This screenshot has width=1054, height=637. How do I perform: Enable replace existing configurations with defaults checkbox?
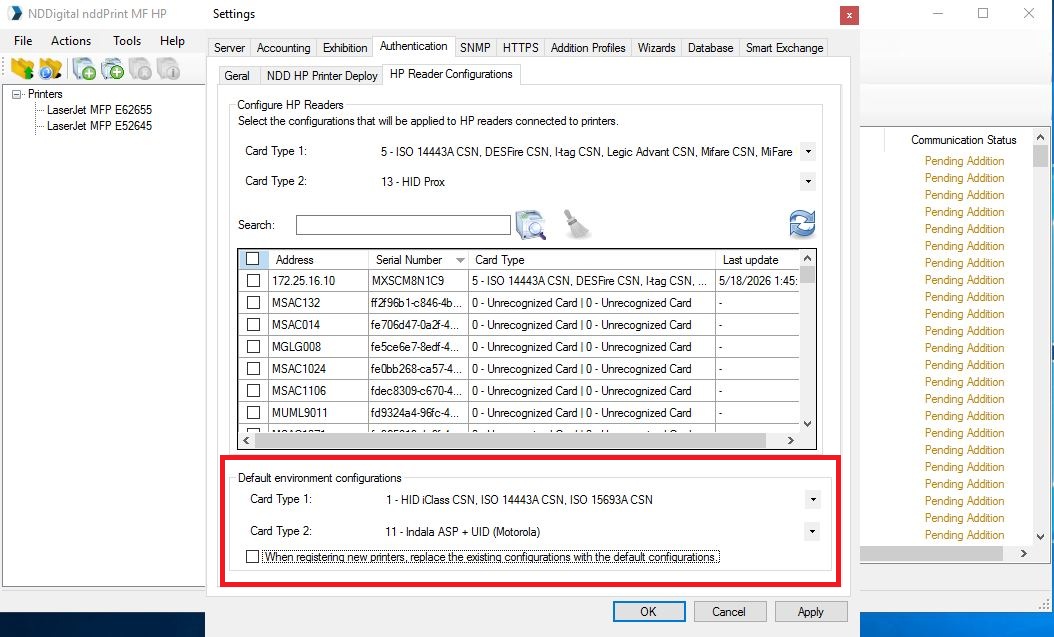coord(252,556)
